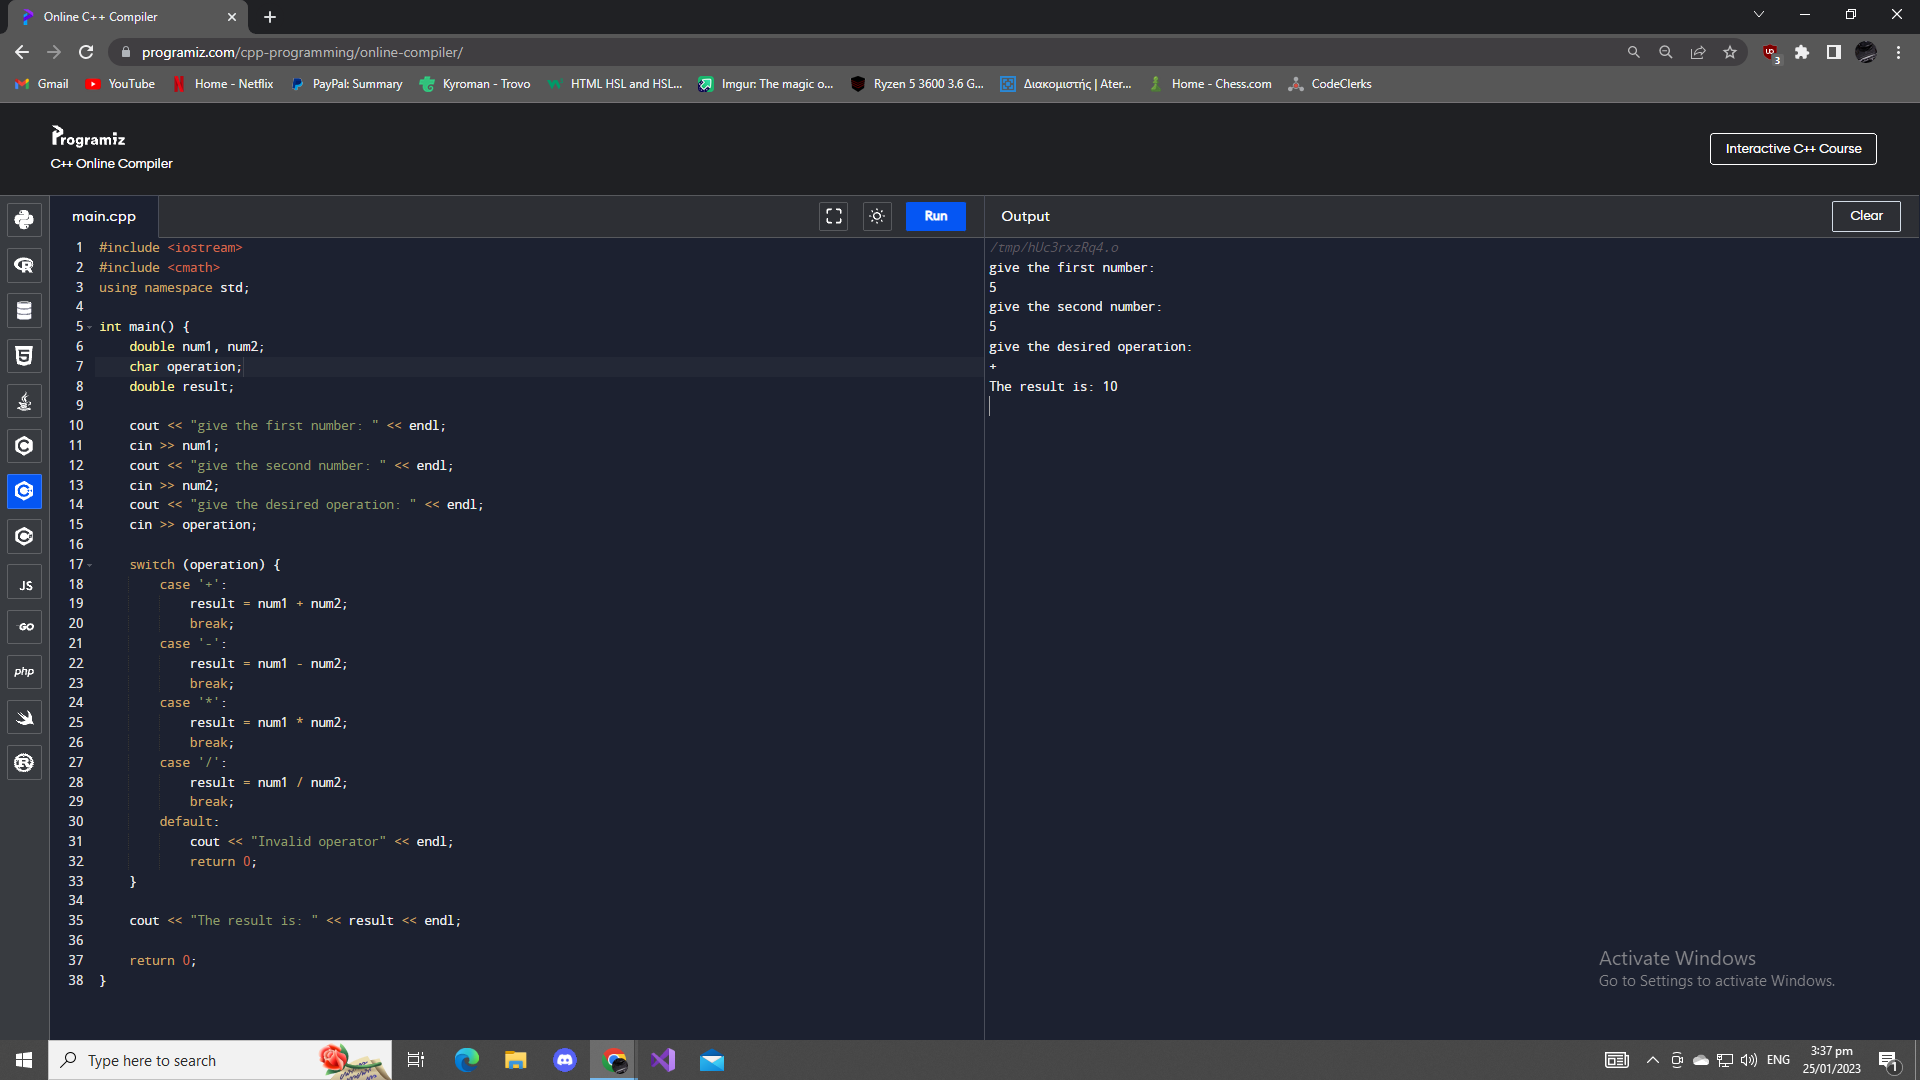
Task: Open the Java compiler icon
Action: [x=24, y=401]
